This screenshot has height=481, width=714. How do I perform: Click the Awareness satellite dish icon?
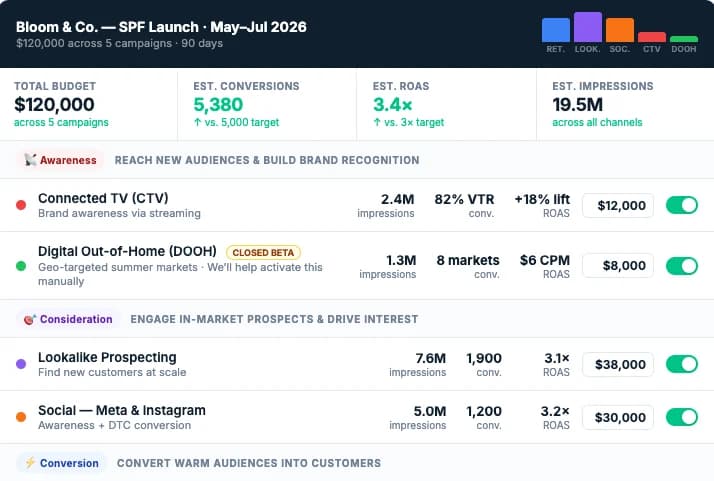pyautogui.click(x=31, y=160)
